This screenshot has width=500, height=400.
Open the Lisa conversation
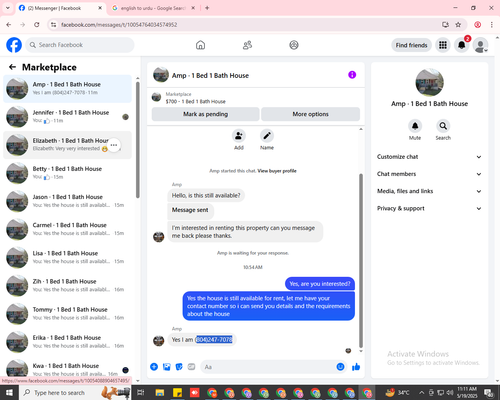click(67, 257)
